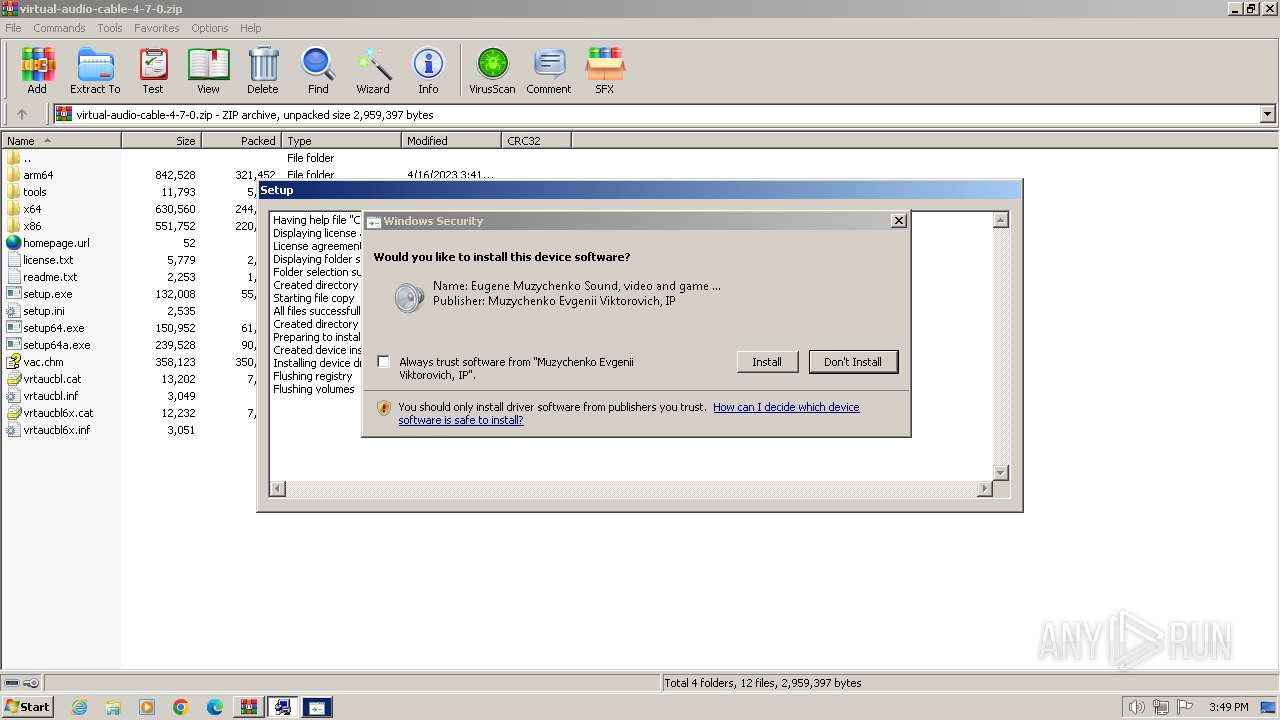
Task: Sort by the Name column header
Action: tap(61, 141)
